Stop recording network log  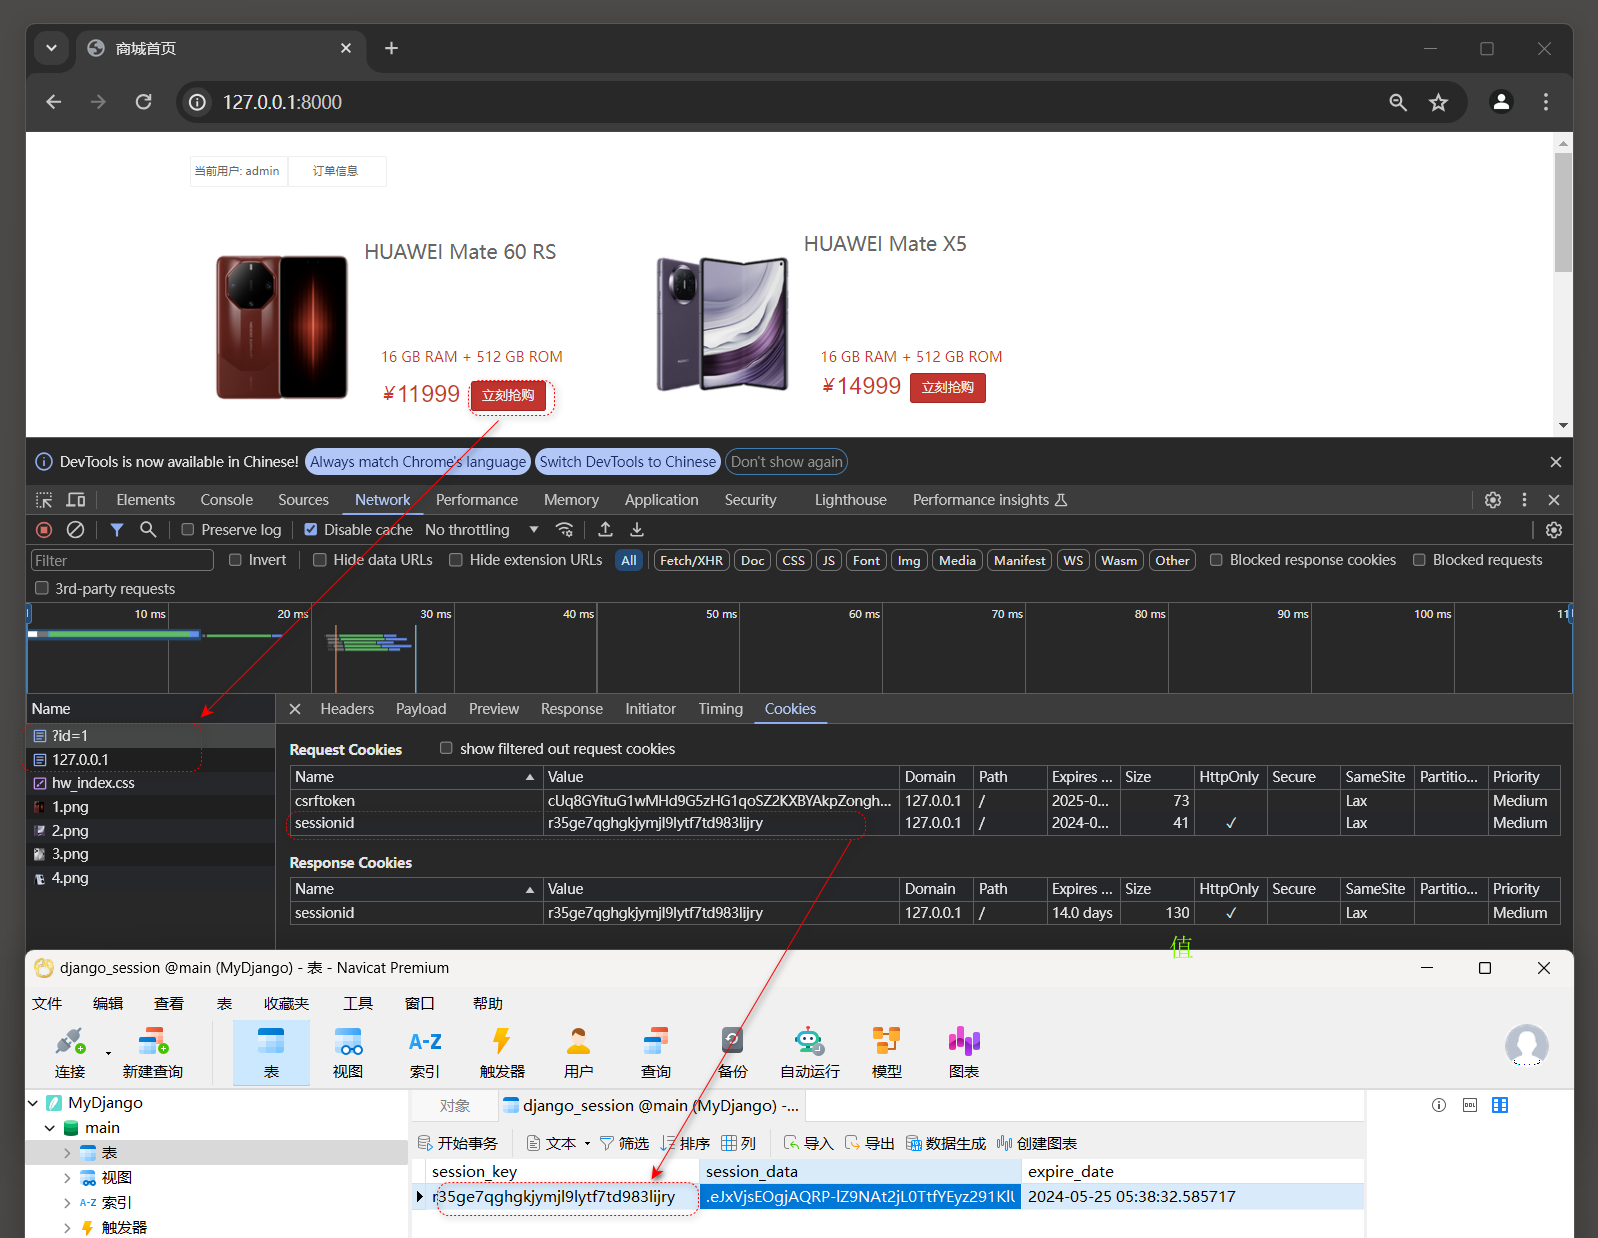point(44,530)
